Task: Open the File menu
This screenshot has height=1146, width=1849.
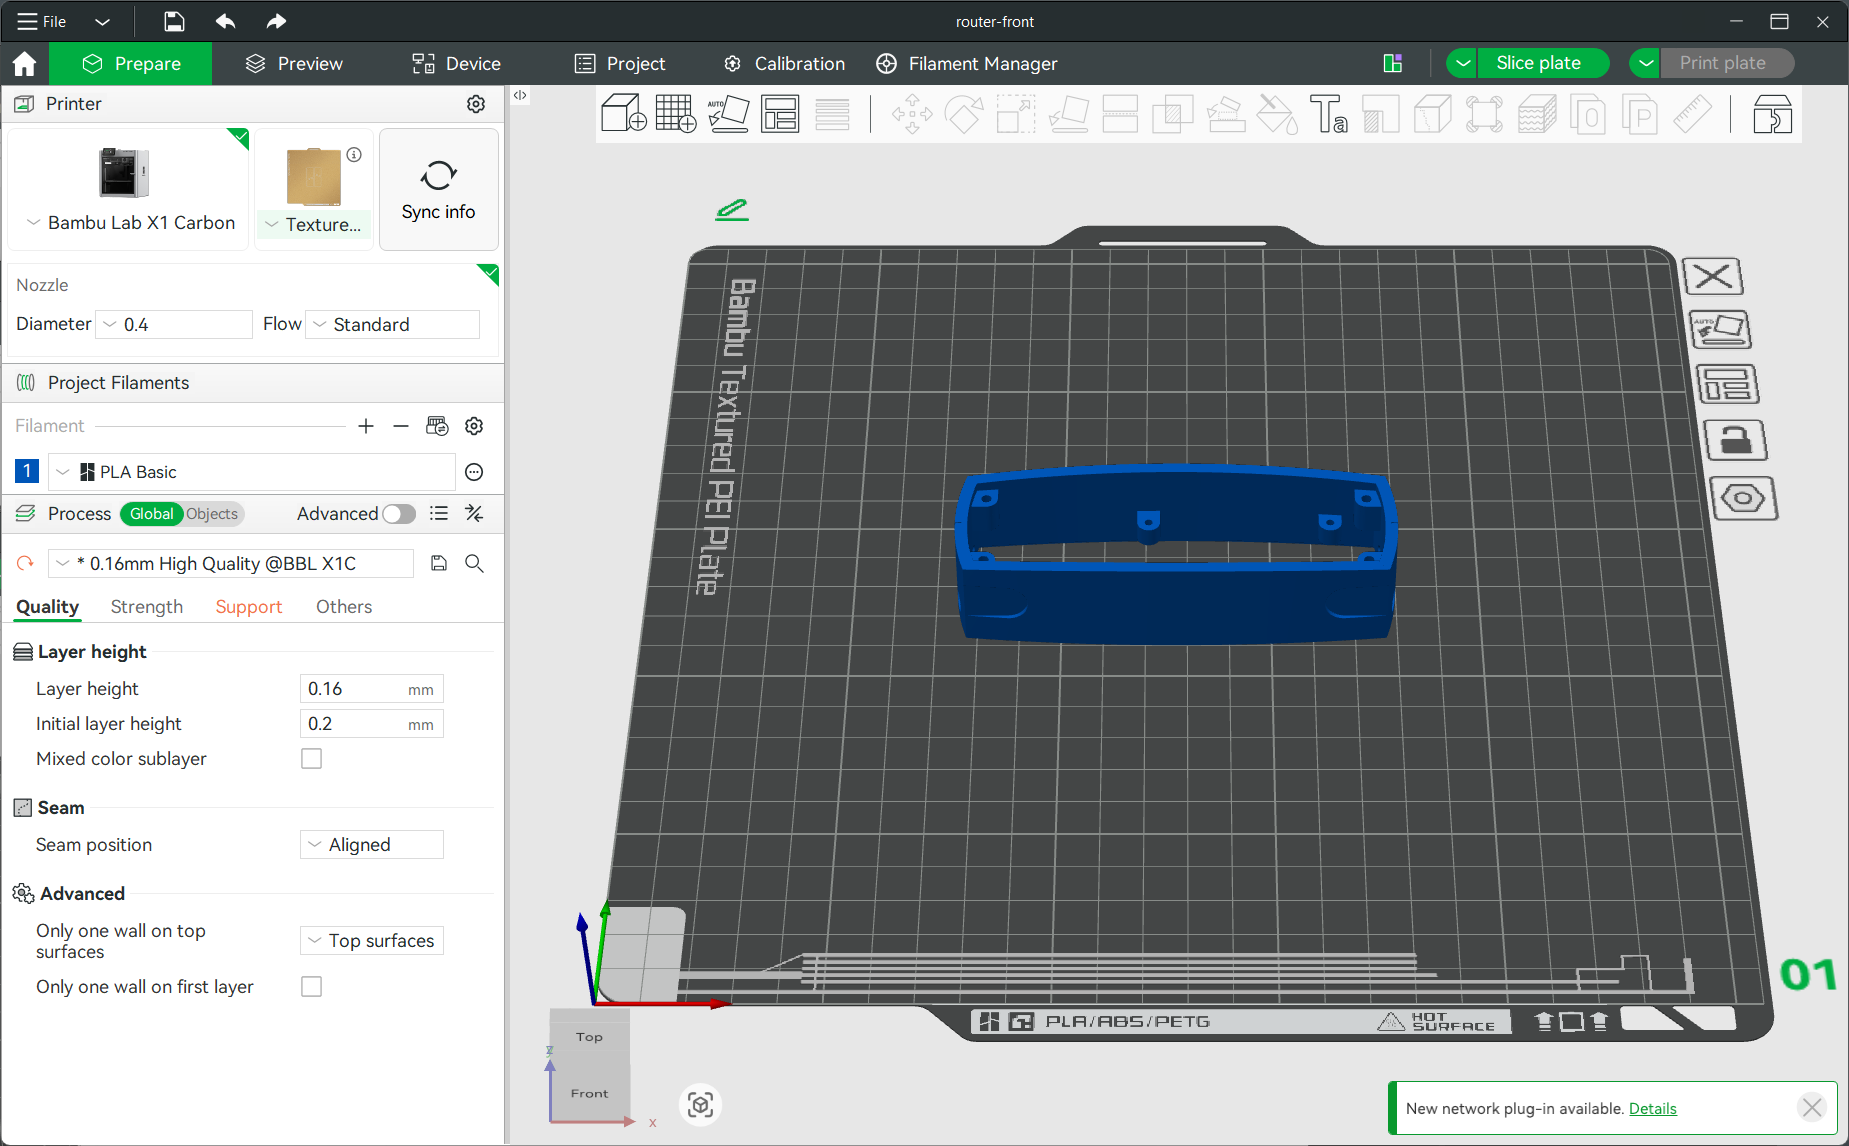Action: tap(41, 21)
